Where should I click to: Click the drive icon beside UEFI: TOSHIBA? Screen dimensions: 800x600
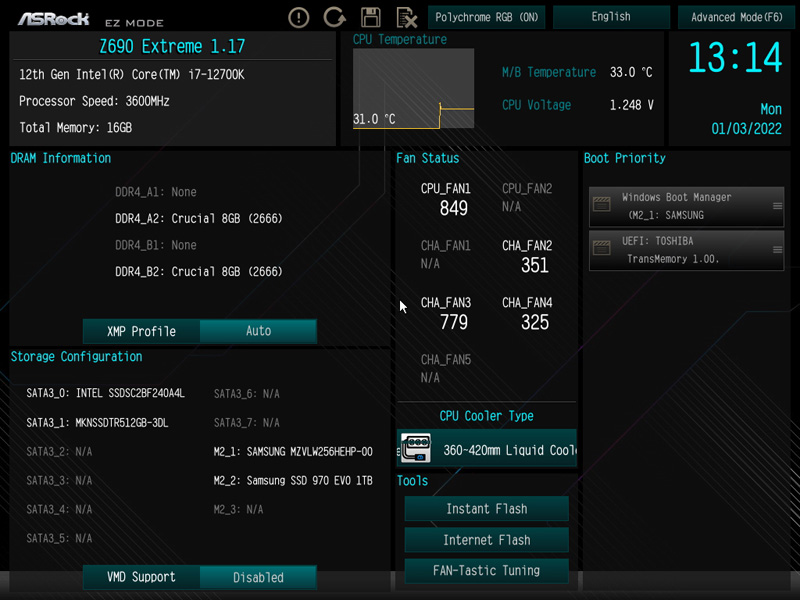602,248
